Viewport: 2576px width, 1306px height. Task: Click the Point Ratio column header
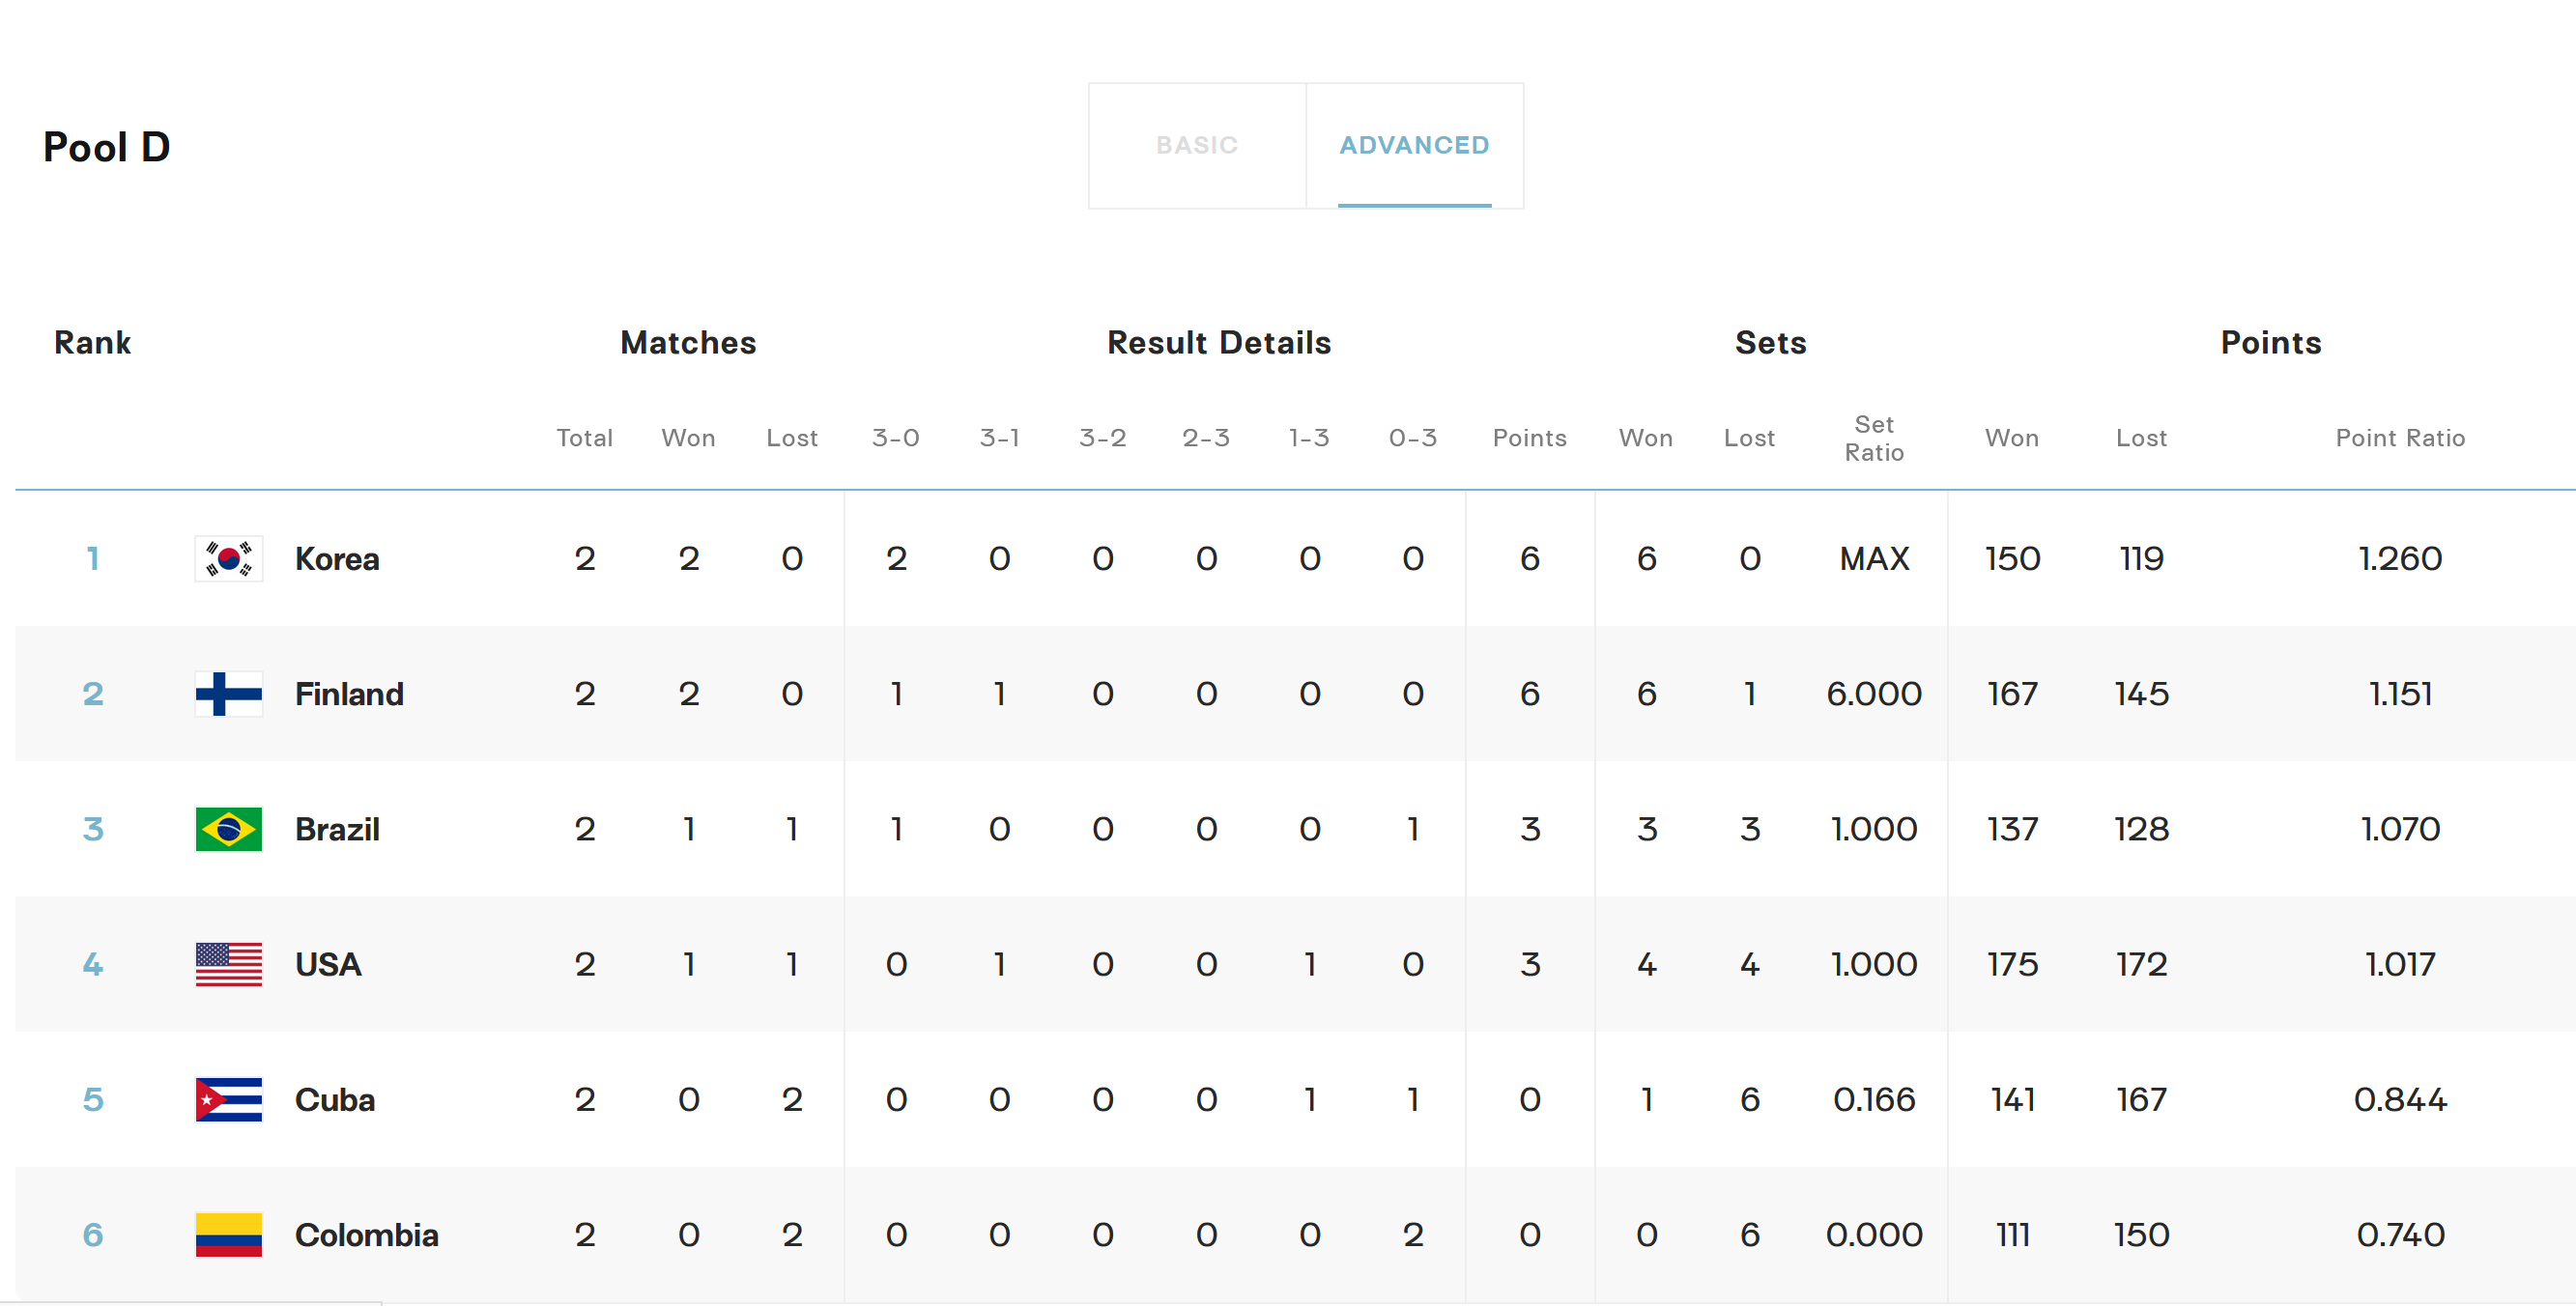[x=2400, y=438]
